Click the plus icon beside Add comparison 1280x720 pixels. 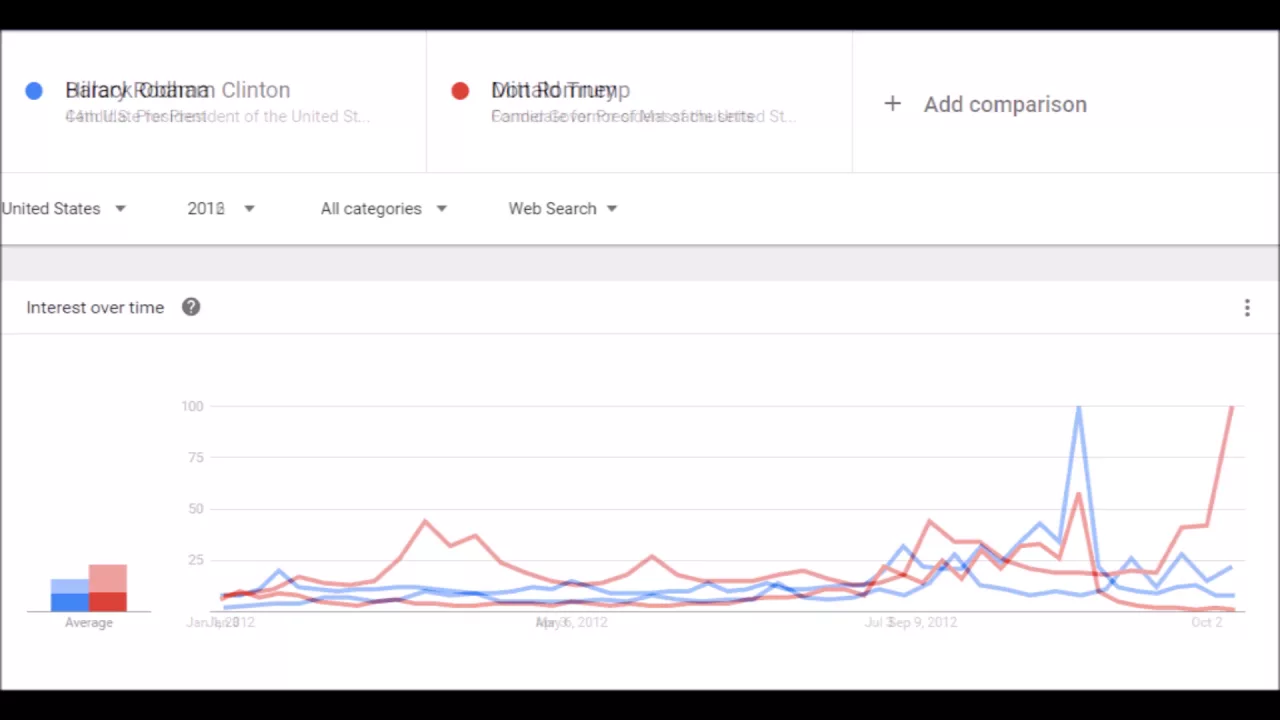coord(893,104)
